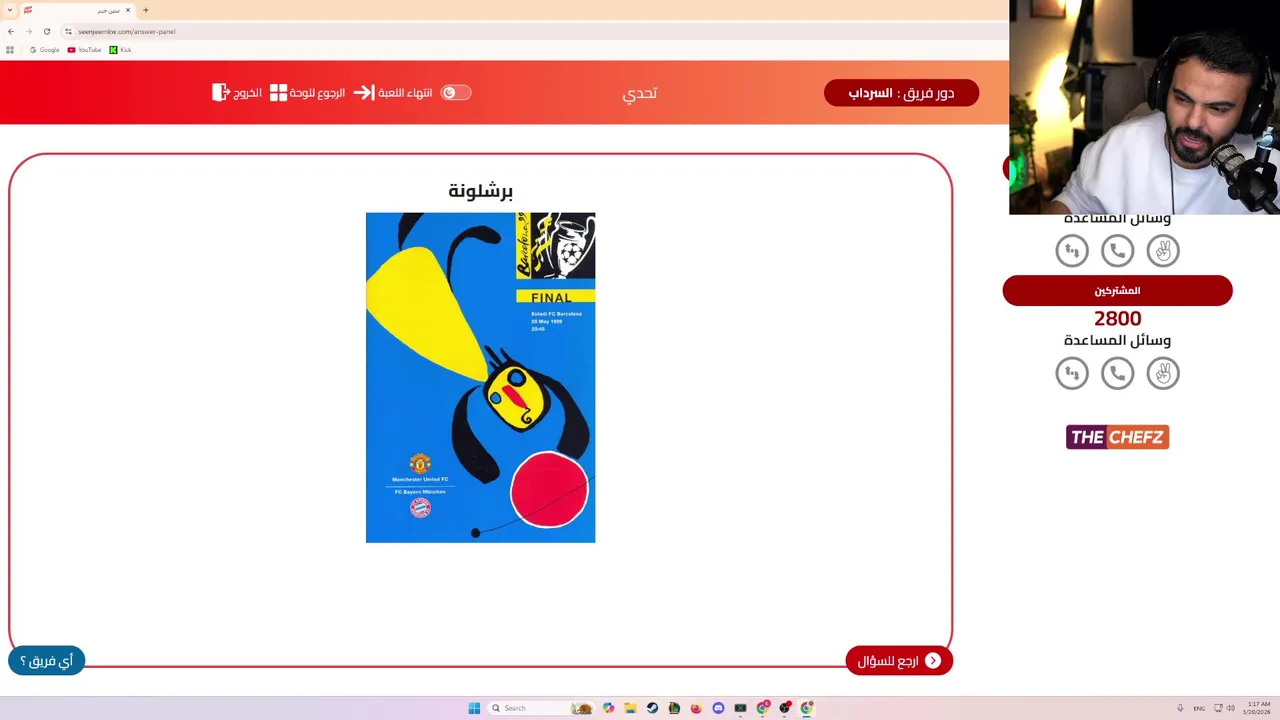Click the المشتركين team banner
This screenshot has height=720, width=1280.
1117,290
